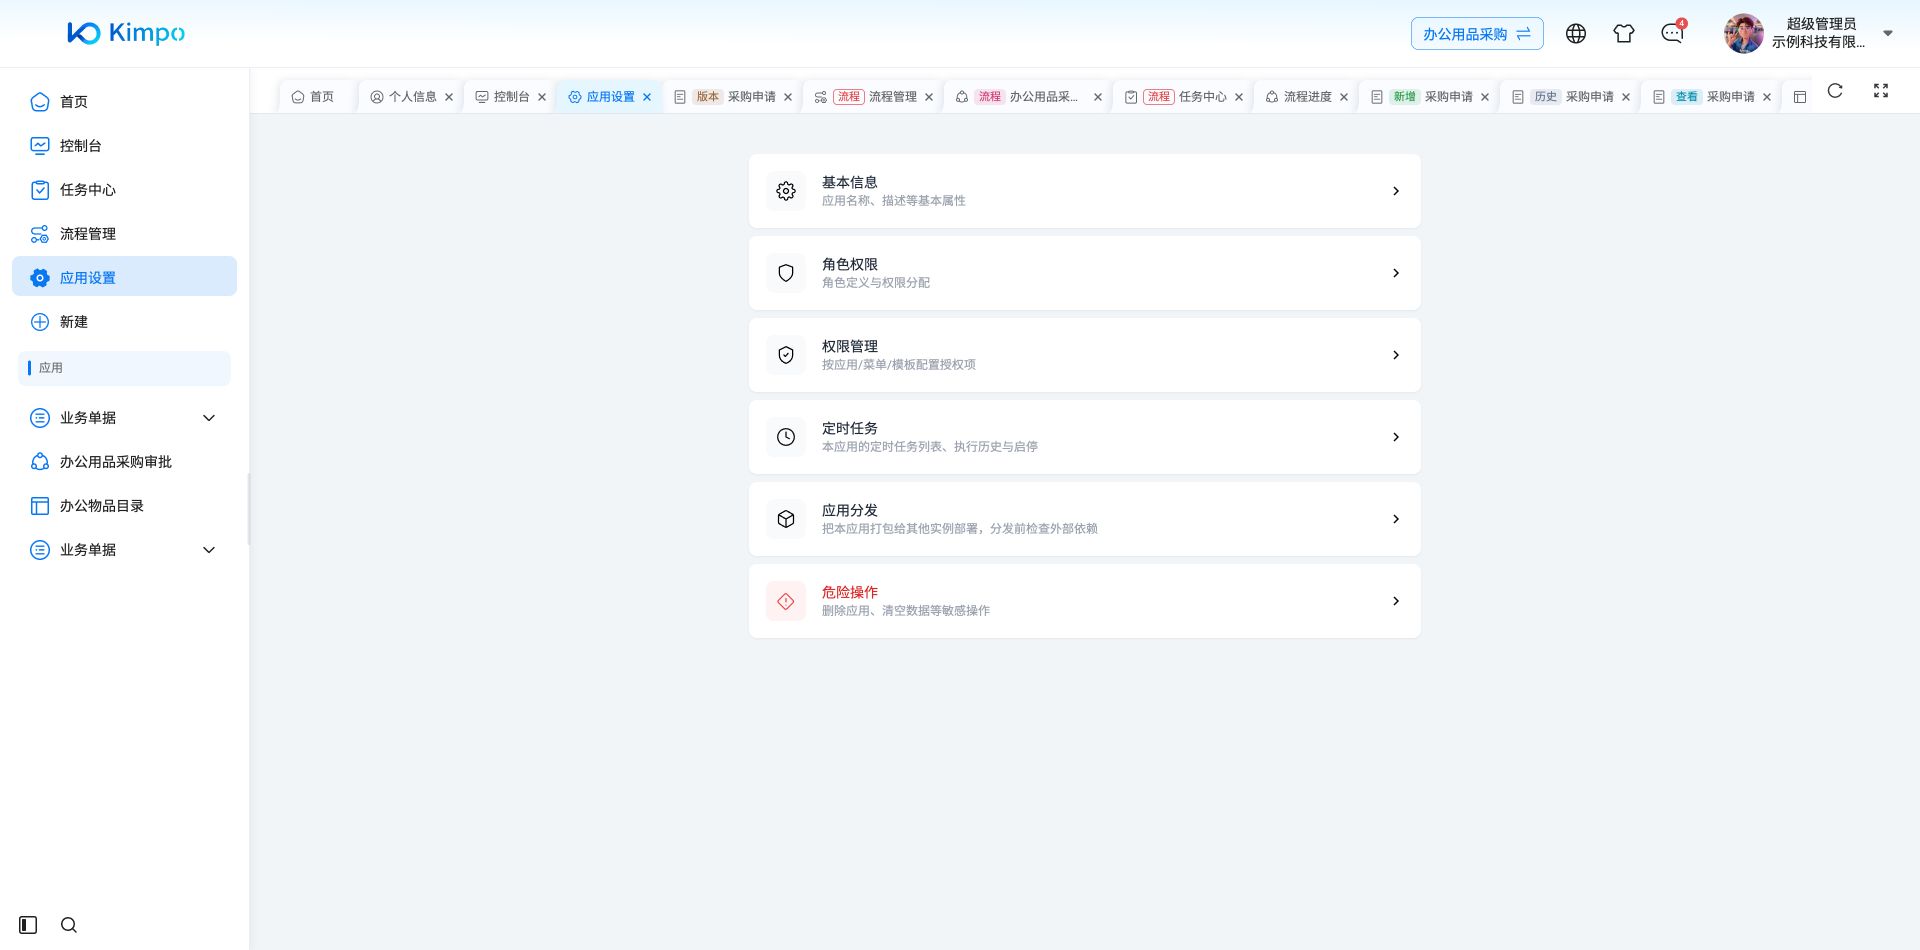Image resolution: width=1920 pixels, height=950 pixels.
Task: Close the 版本 采购申请 tab
Action: pos(788,97)
